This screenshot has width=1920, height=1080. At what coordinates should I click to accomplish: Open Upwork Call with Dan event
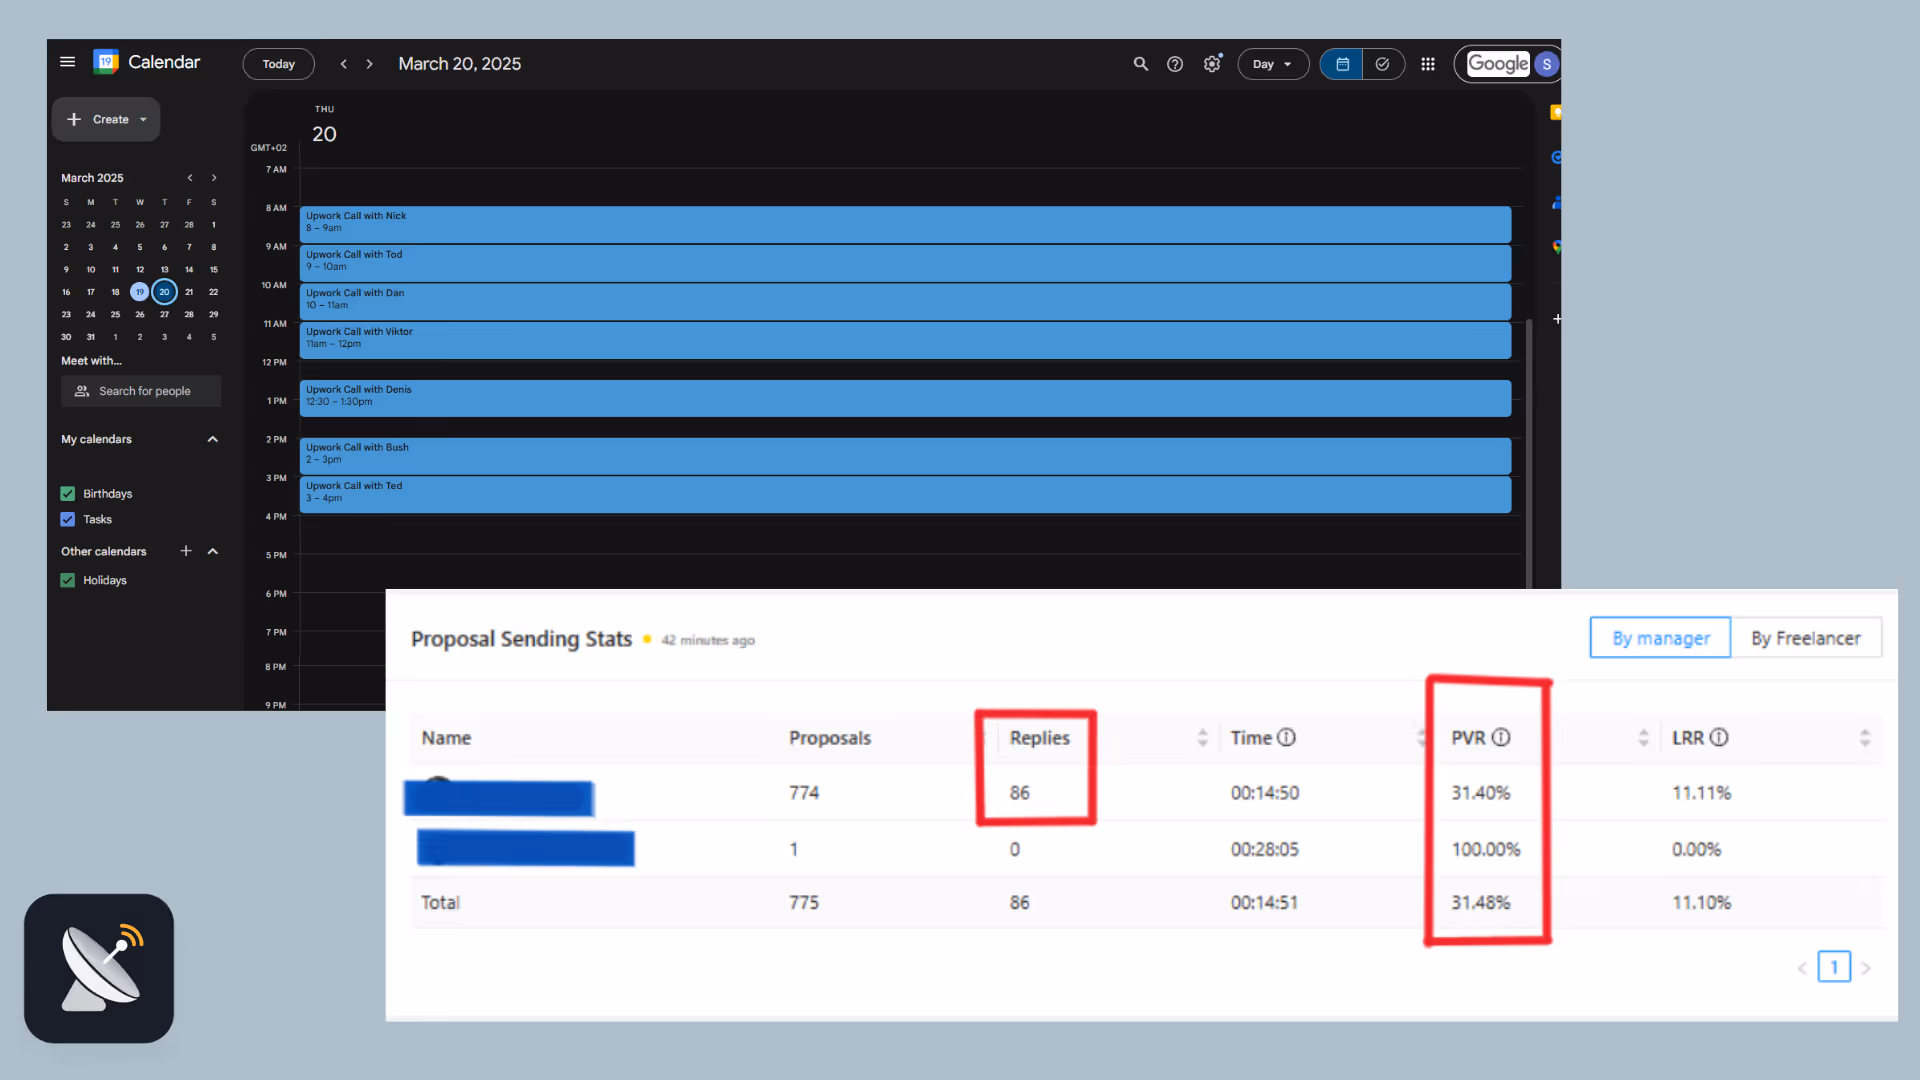click(x=905, y=302)
